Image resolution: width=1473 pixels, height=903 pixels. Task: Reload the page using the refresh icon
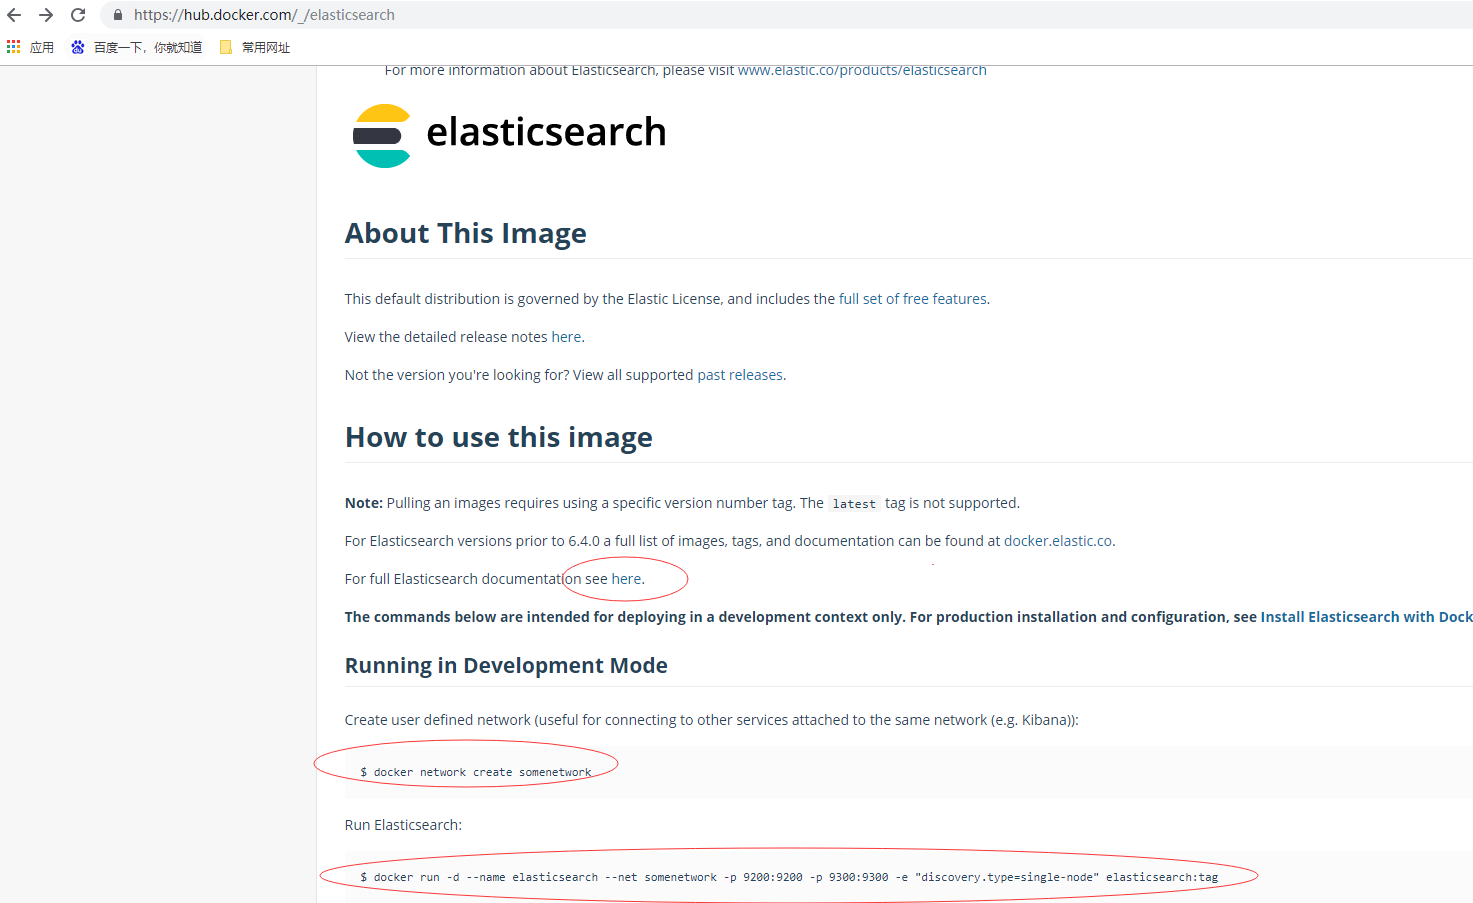pos(78,15)
